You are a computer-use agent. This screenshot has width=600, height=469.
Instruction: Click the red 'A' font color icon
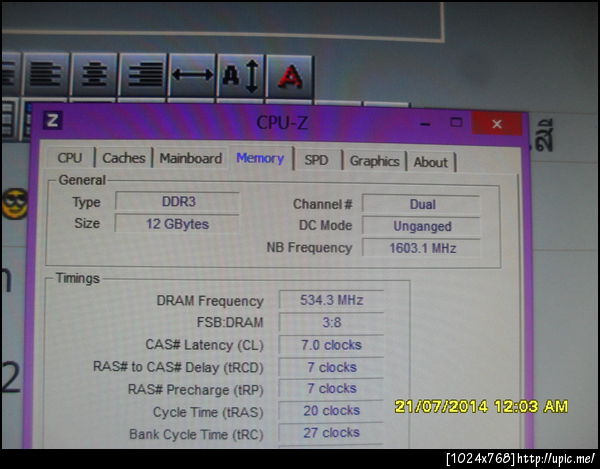[290, 77]
